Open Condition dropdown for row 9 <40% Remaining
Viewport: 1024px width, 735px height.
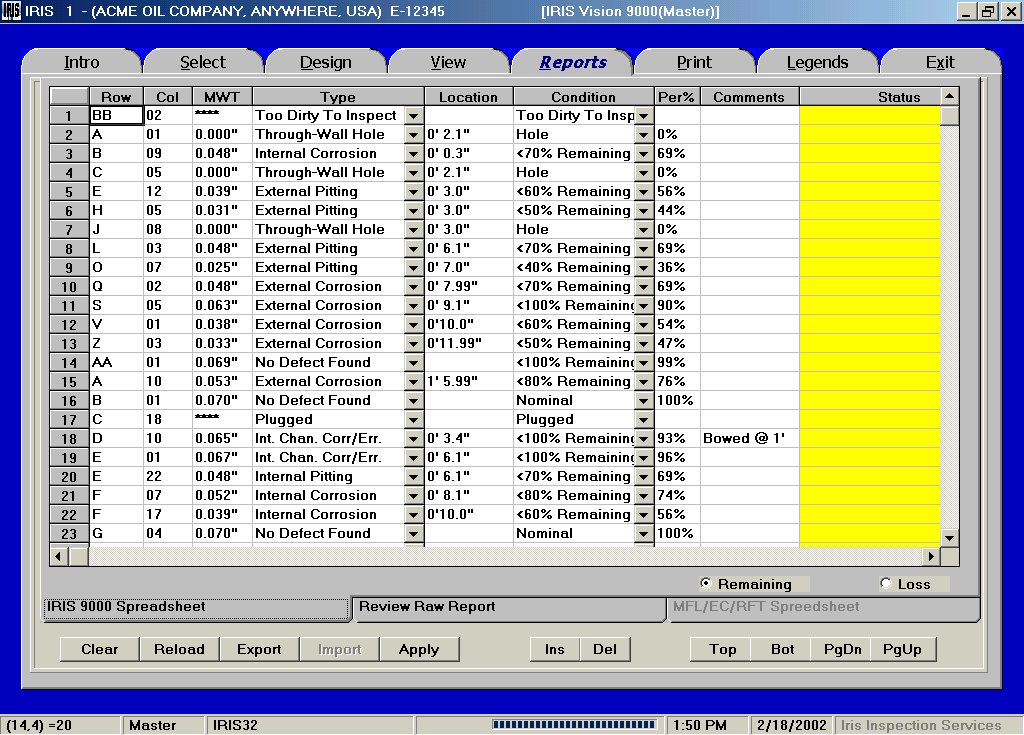pos(643,268)
